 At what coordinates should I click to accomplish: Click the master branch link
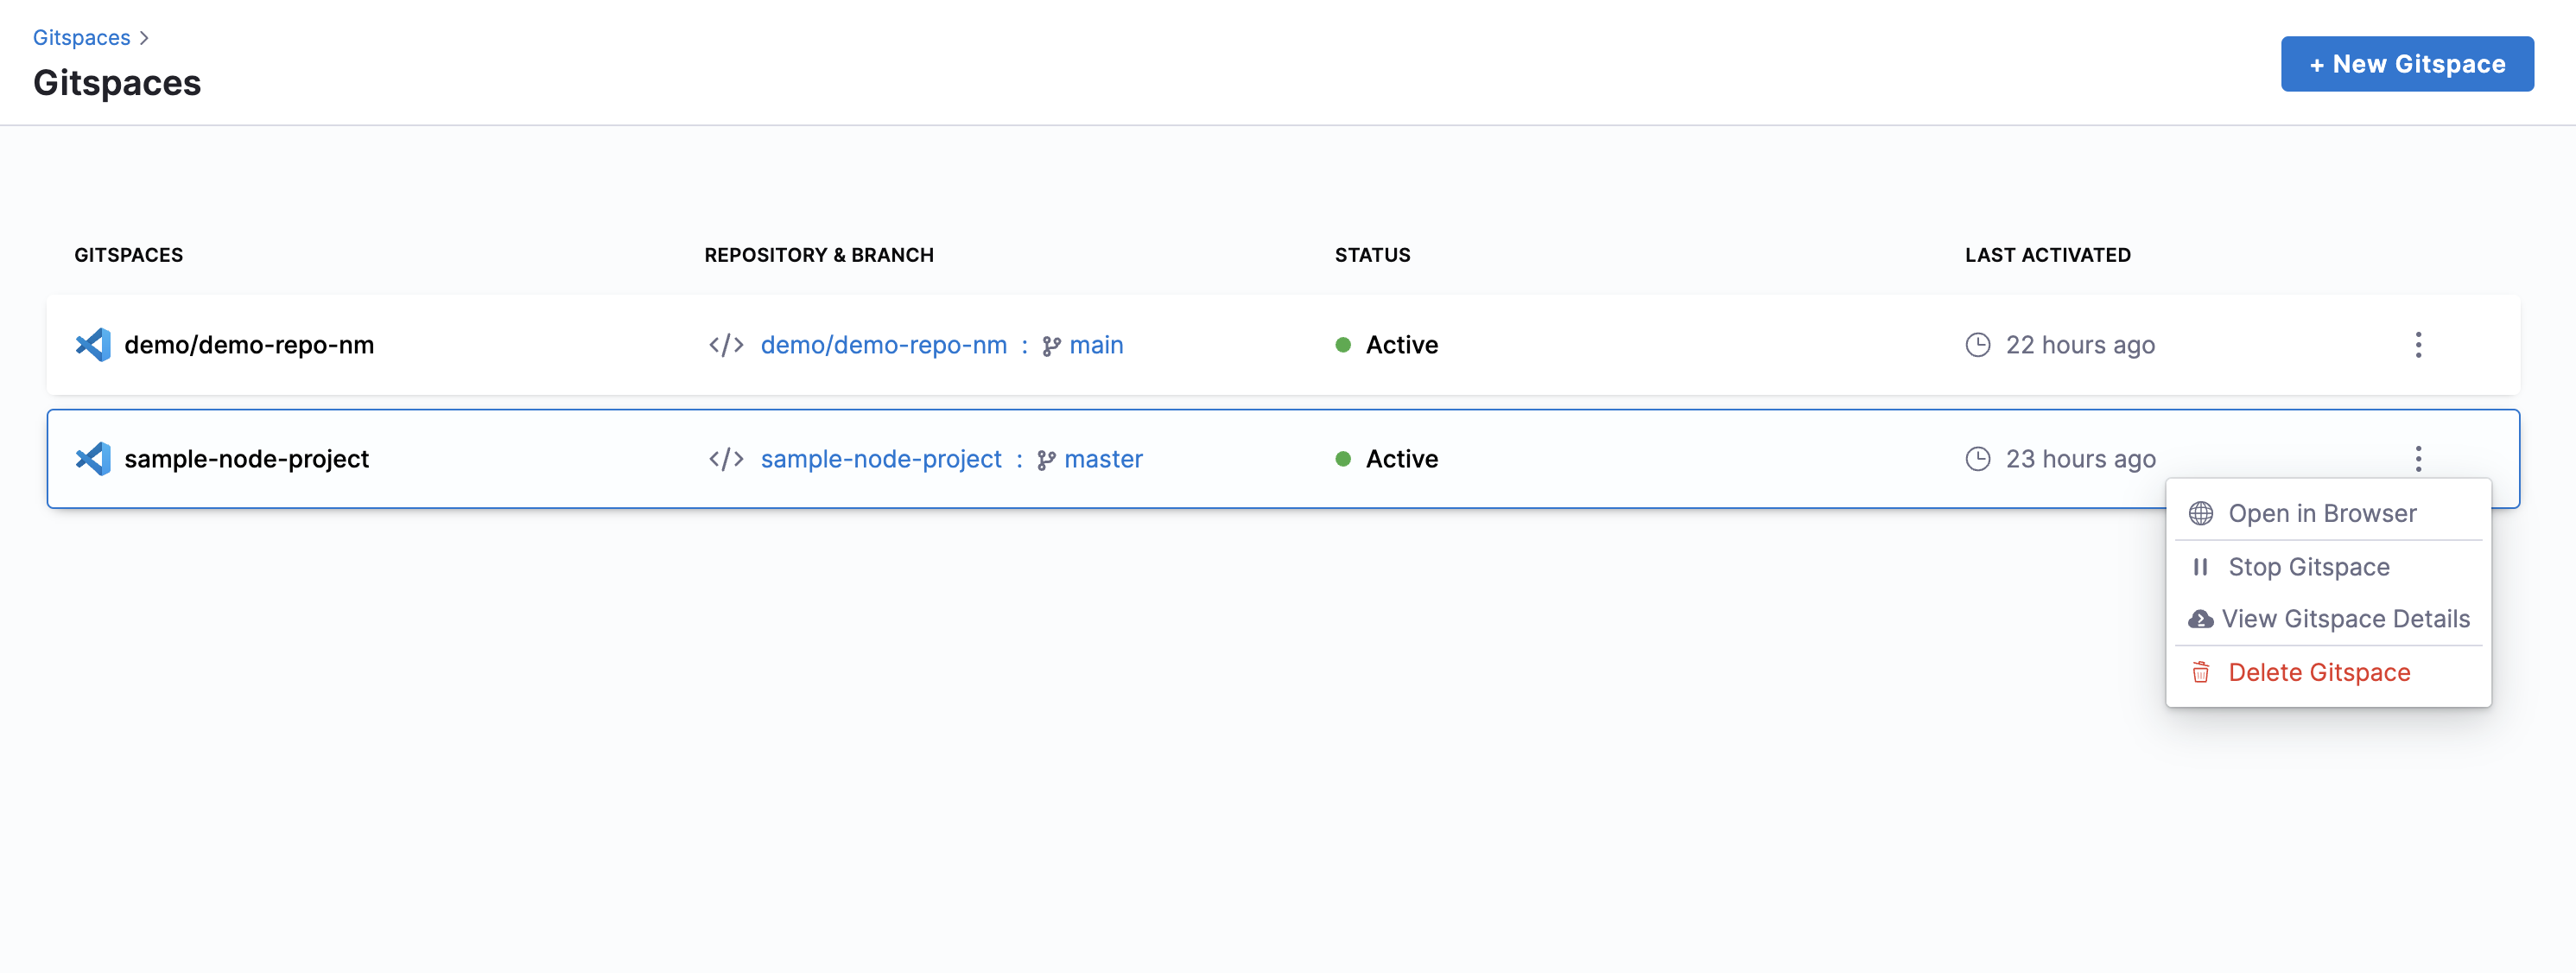1102,459
